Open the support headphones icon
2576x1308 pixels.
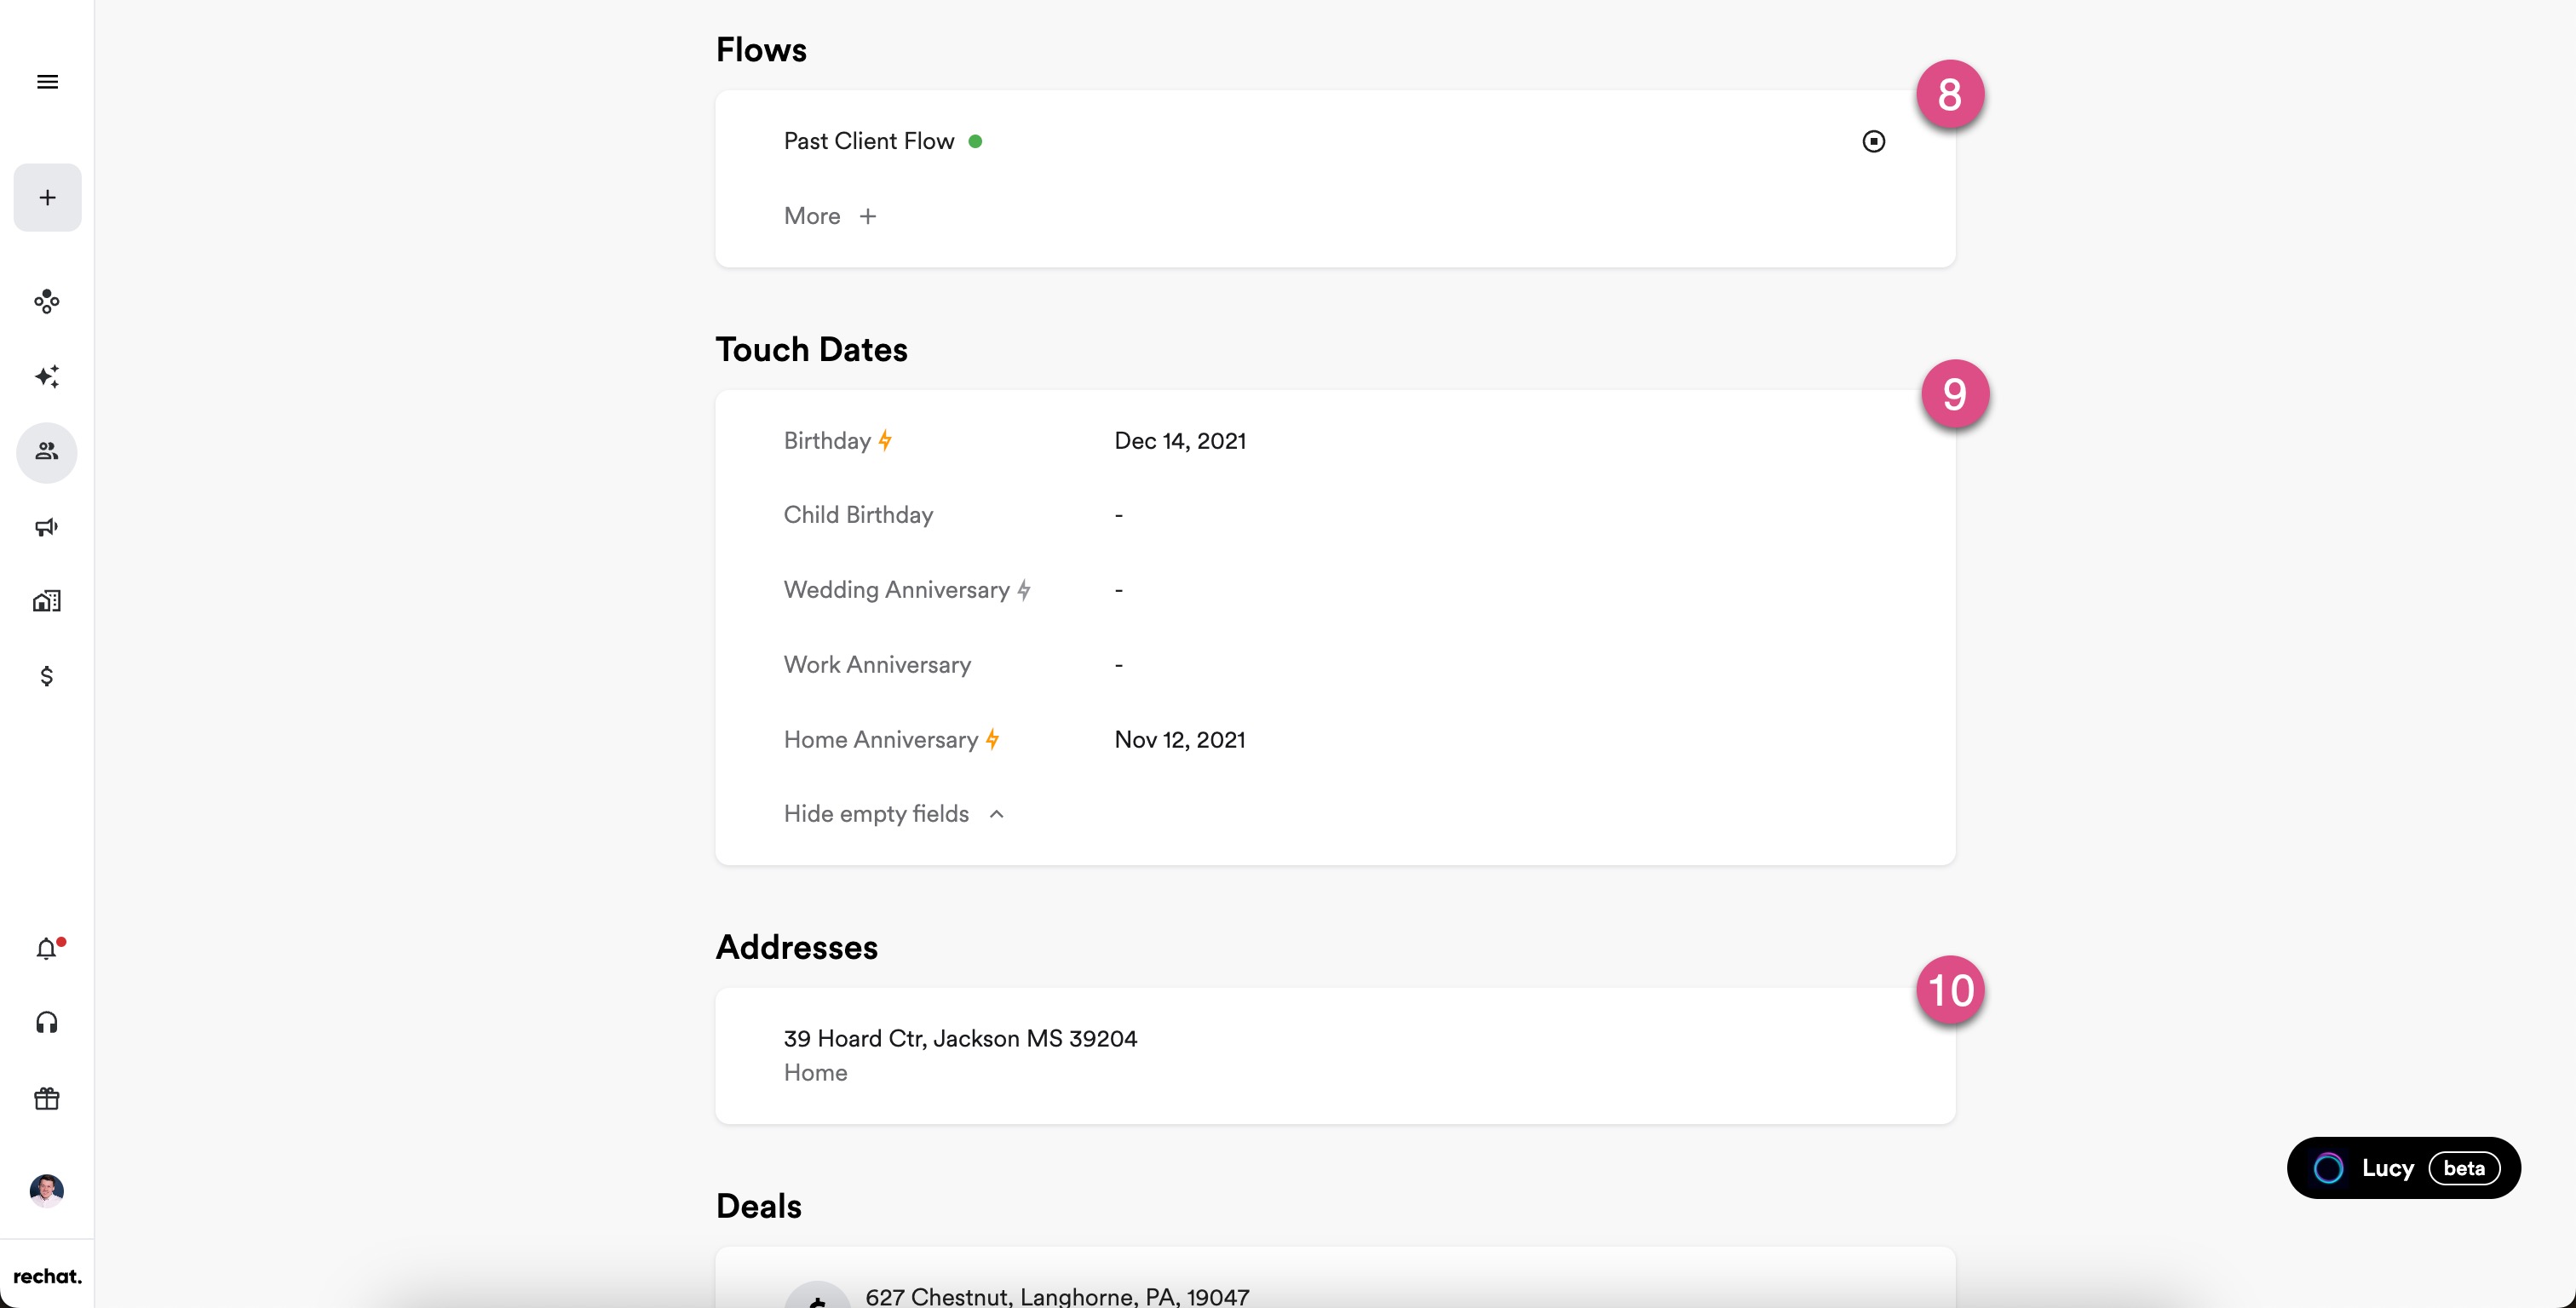coord(47,1022)
